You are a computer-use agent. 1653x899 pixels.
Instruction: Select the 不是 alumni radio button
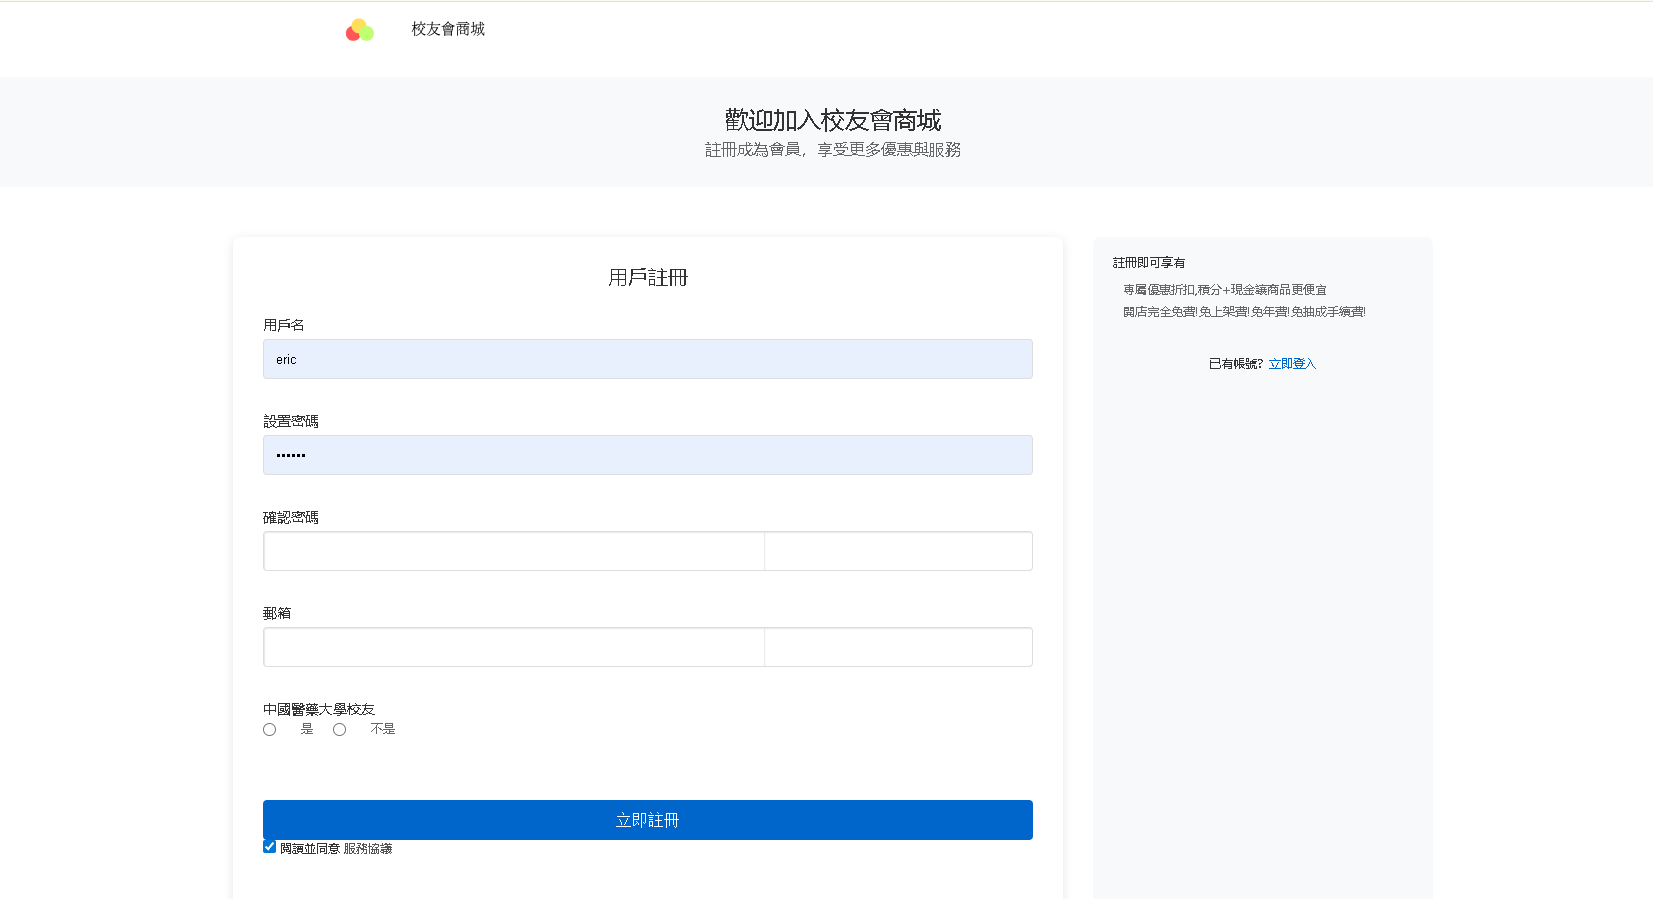click(x=340, y=730)
